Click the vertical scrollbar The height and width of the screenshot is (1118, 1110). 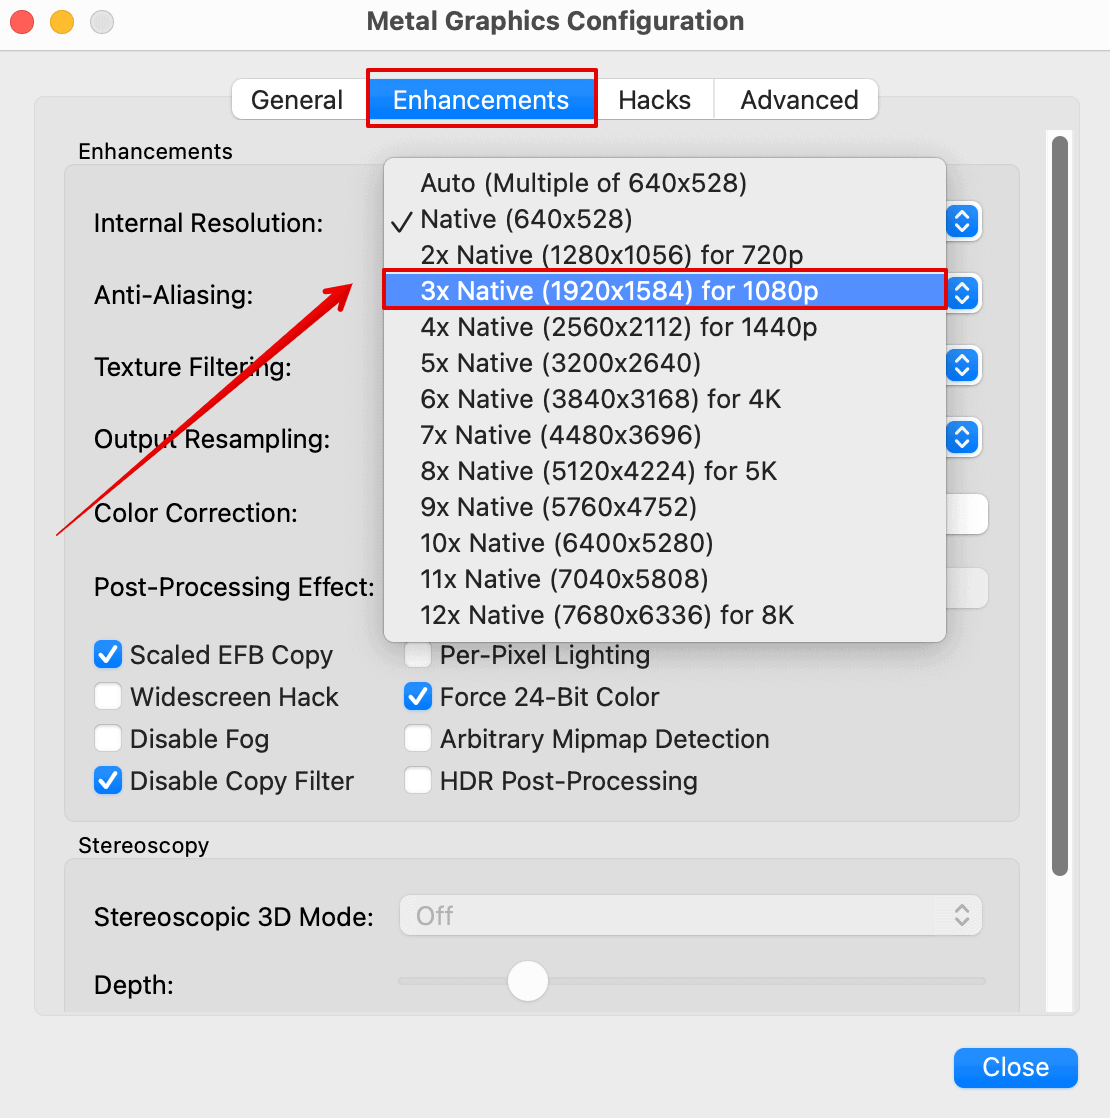click(x=1060, y=500)
